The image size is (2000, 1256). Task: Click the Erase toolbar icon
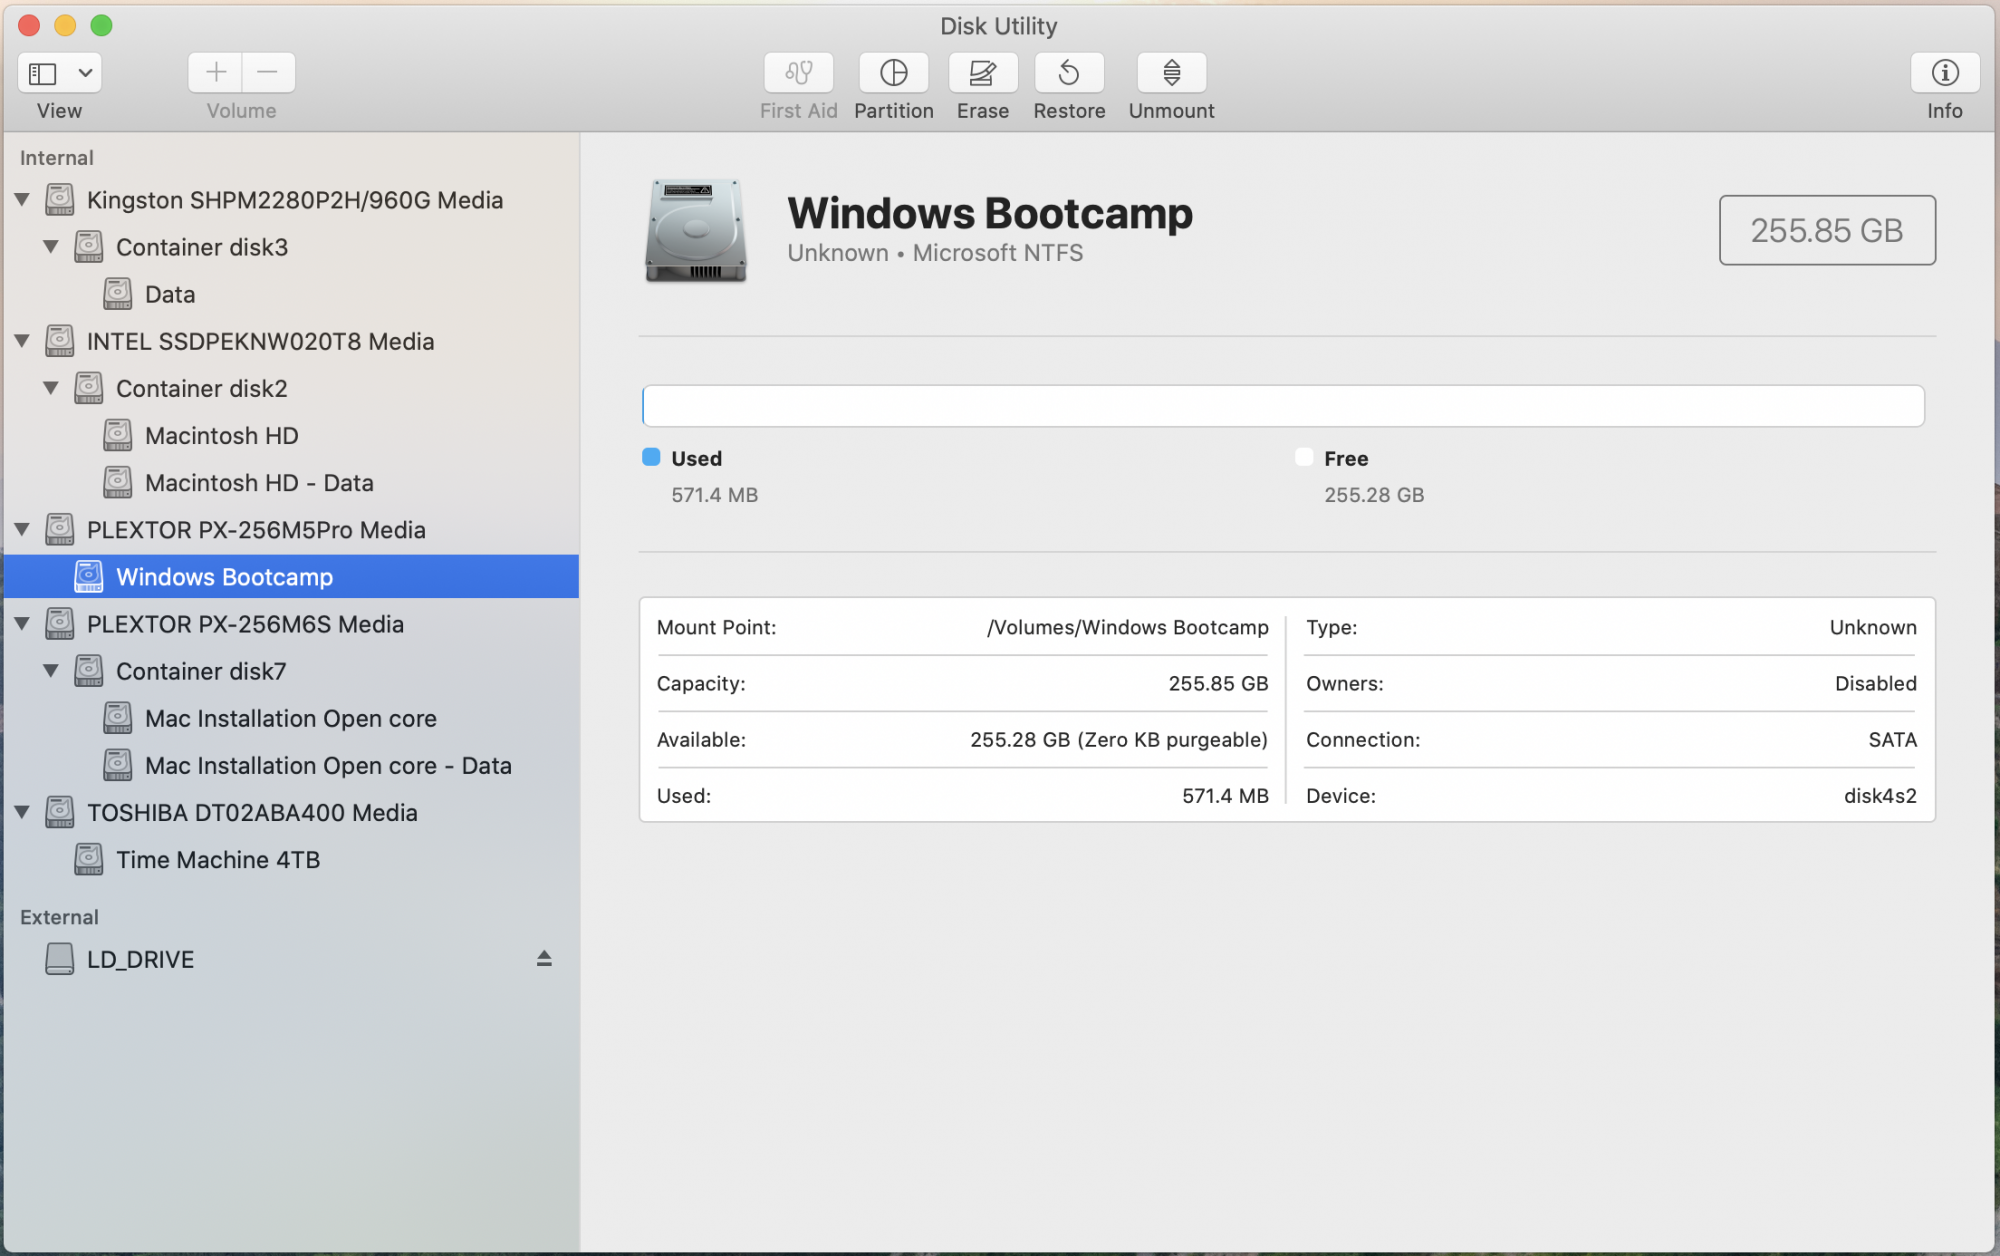pos(982,72)
